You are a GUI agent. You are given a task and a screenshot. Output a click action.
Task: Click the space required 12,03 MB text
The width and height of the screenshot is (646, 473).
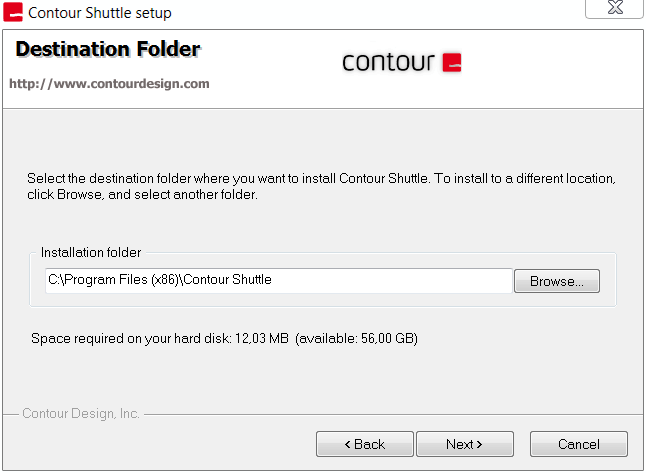click(x=160, y=338)
